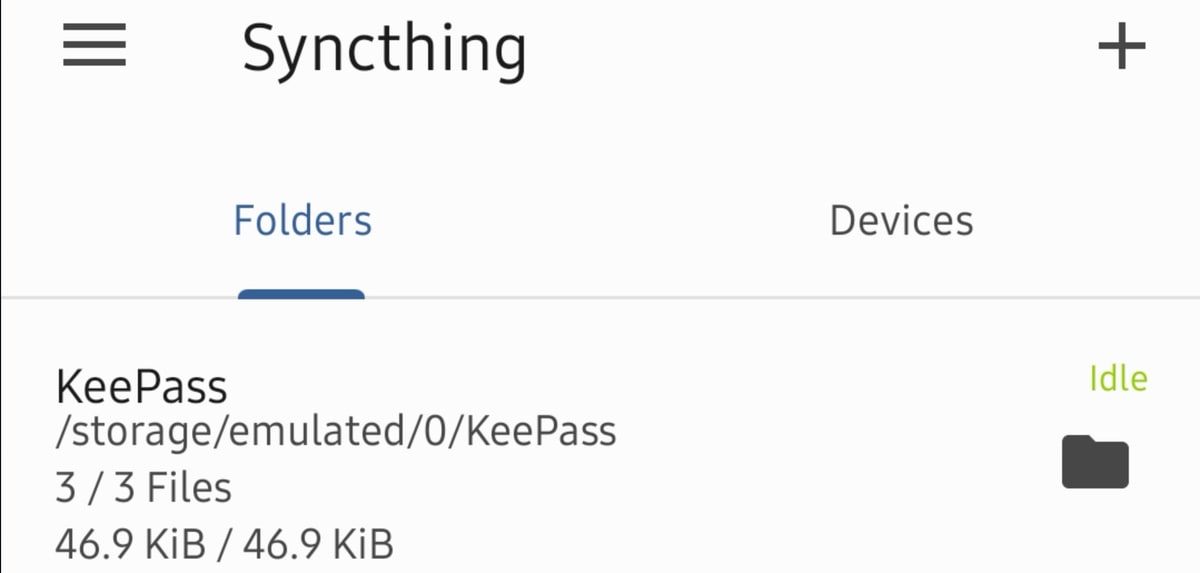Show the Folders list
1200x573 pixels.
(x=302, y=221)
